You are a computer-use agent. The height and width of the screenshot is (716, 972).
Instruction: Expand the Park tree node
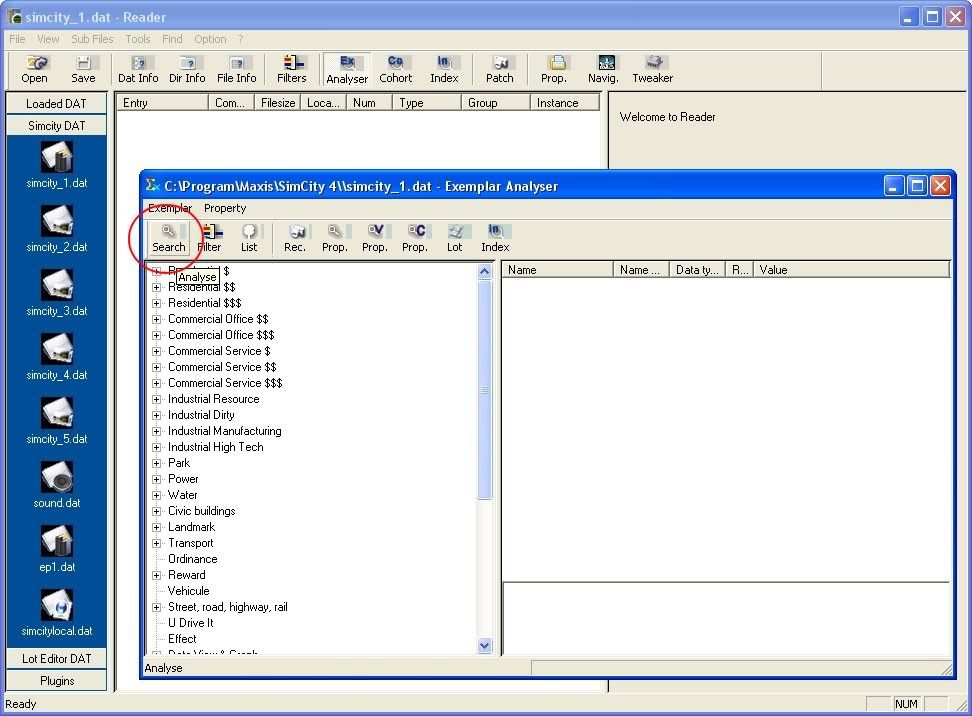156,463
